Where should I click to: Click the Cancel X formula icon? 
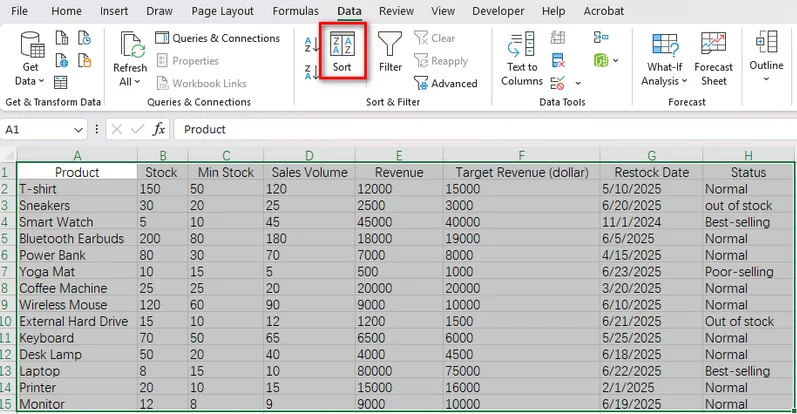(117, 130)
